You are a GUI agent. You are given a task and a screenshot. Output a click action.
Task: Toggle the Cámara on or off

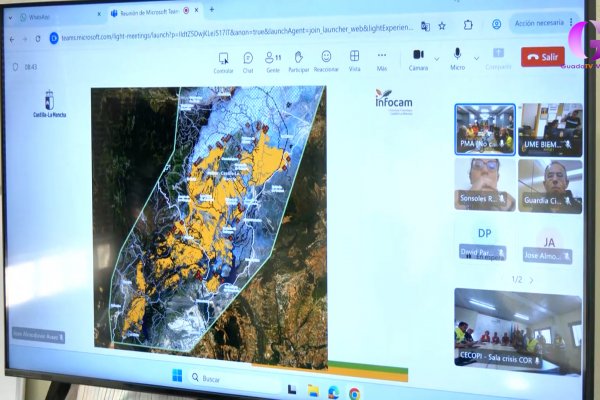click(x=418, y=60)
